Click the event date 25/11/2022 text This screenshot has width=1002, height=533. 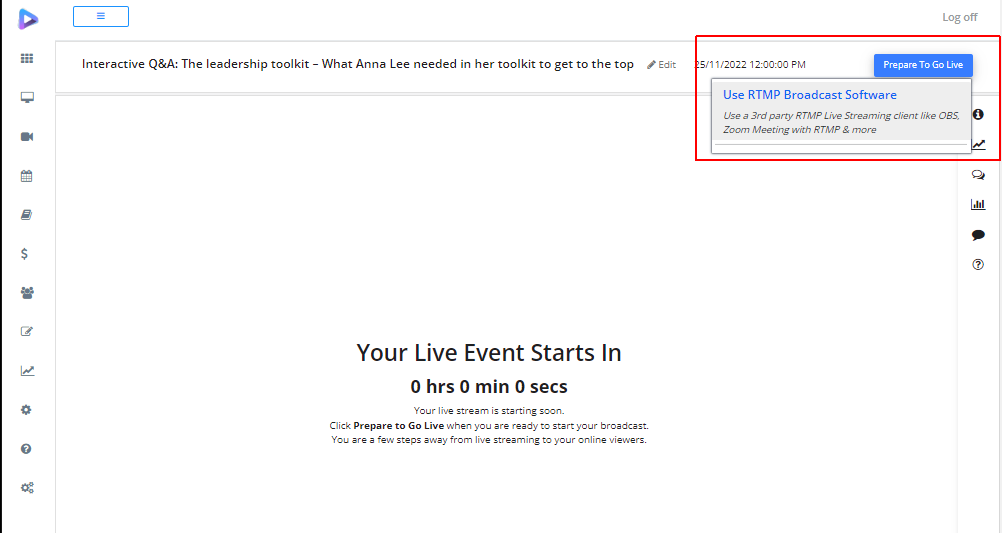(750, 65)
